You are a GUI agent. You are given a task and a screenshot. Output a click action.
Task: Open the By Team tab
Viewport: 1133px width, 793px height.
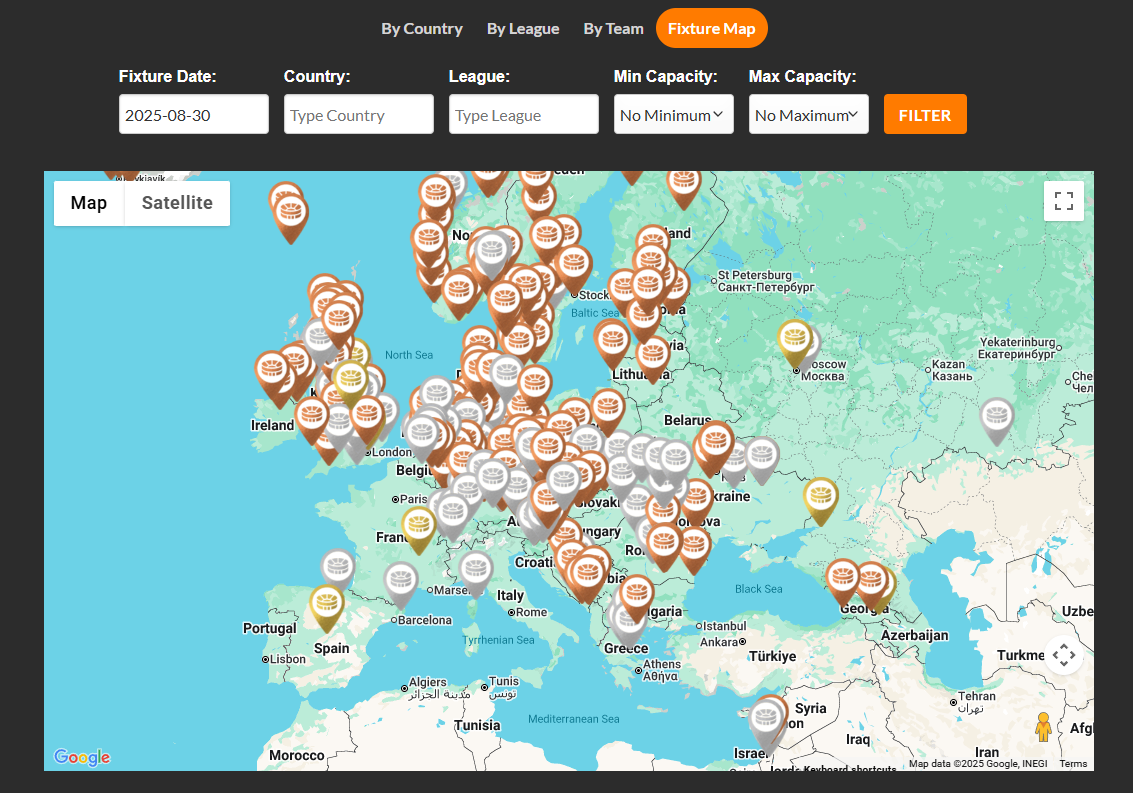(613, 28)
